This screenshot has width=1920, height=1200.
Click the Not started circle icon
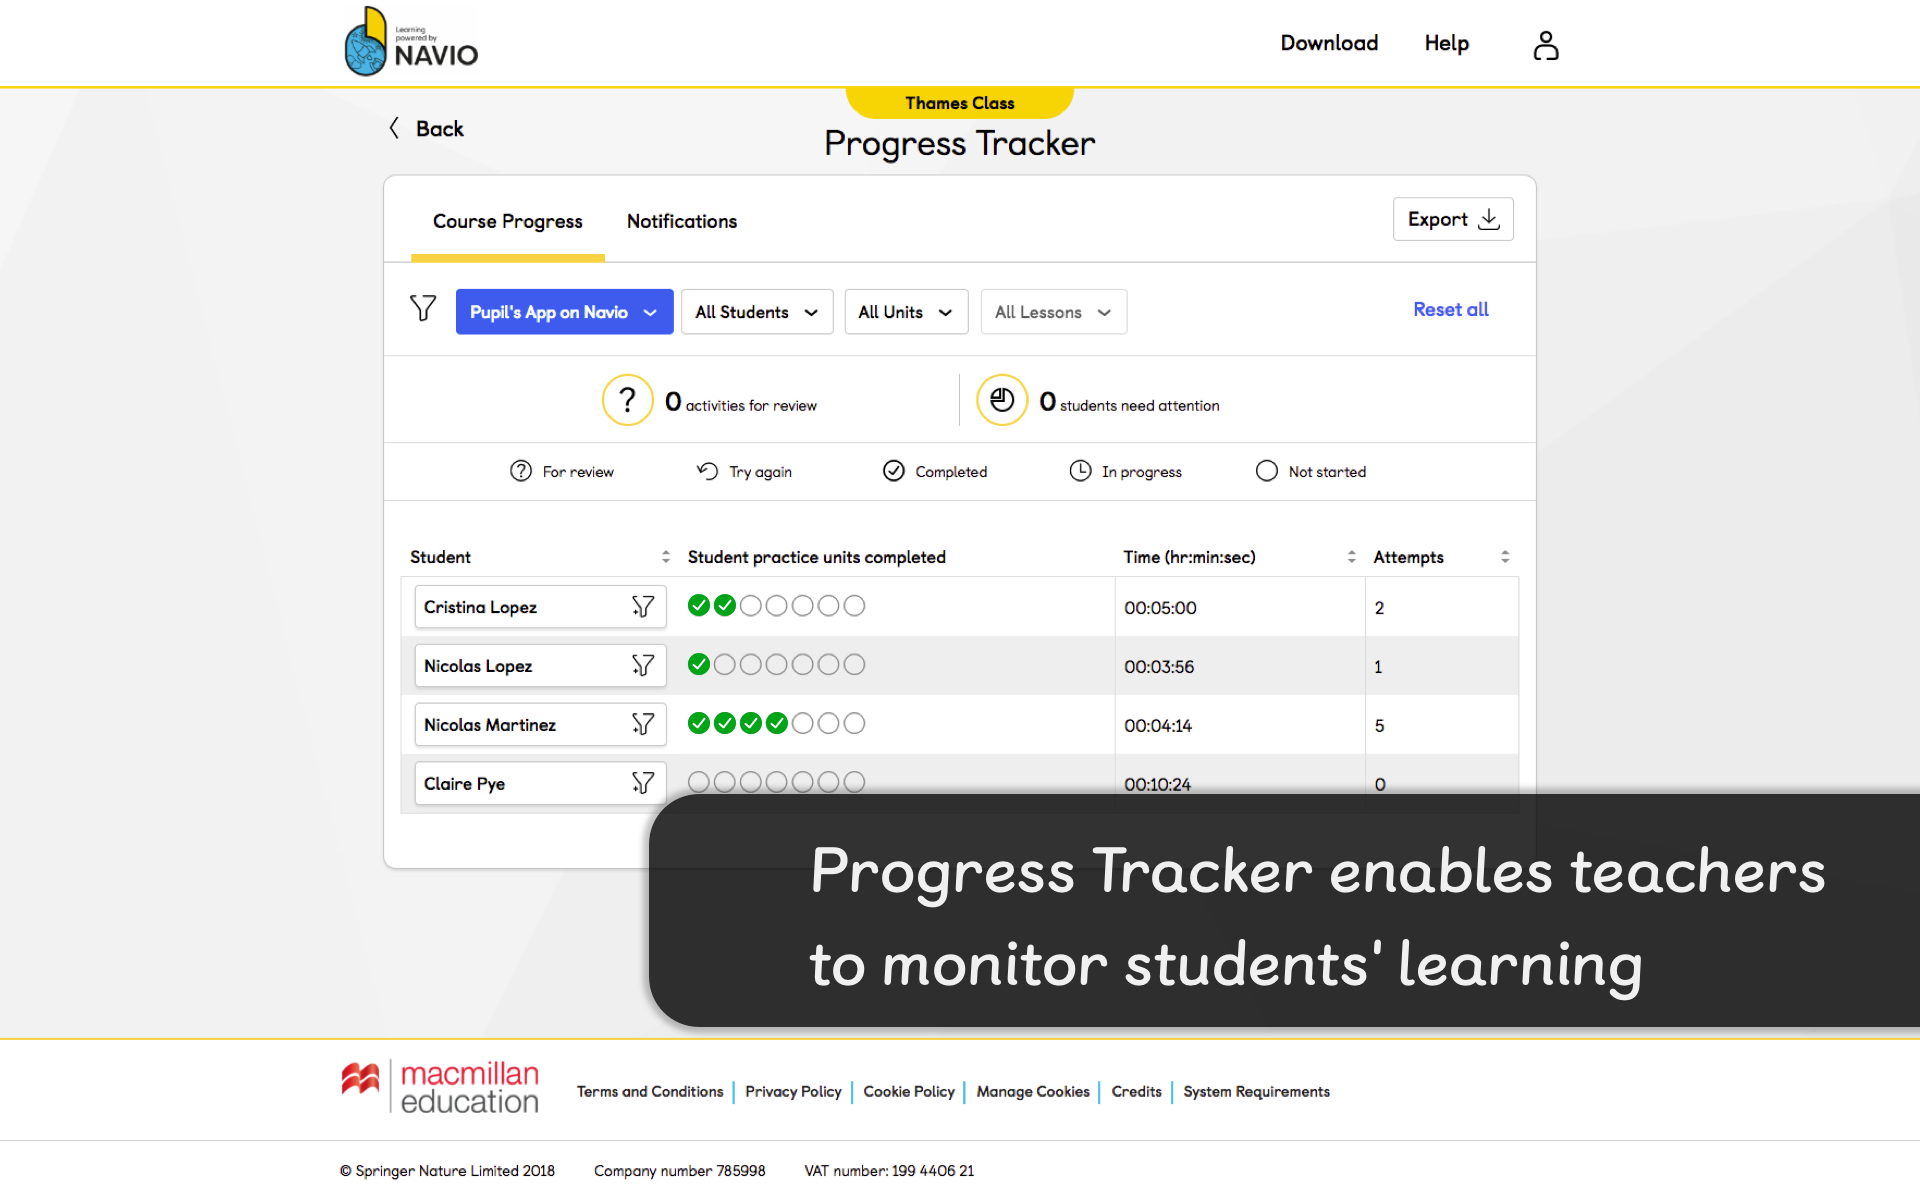pos(1267,471)
